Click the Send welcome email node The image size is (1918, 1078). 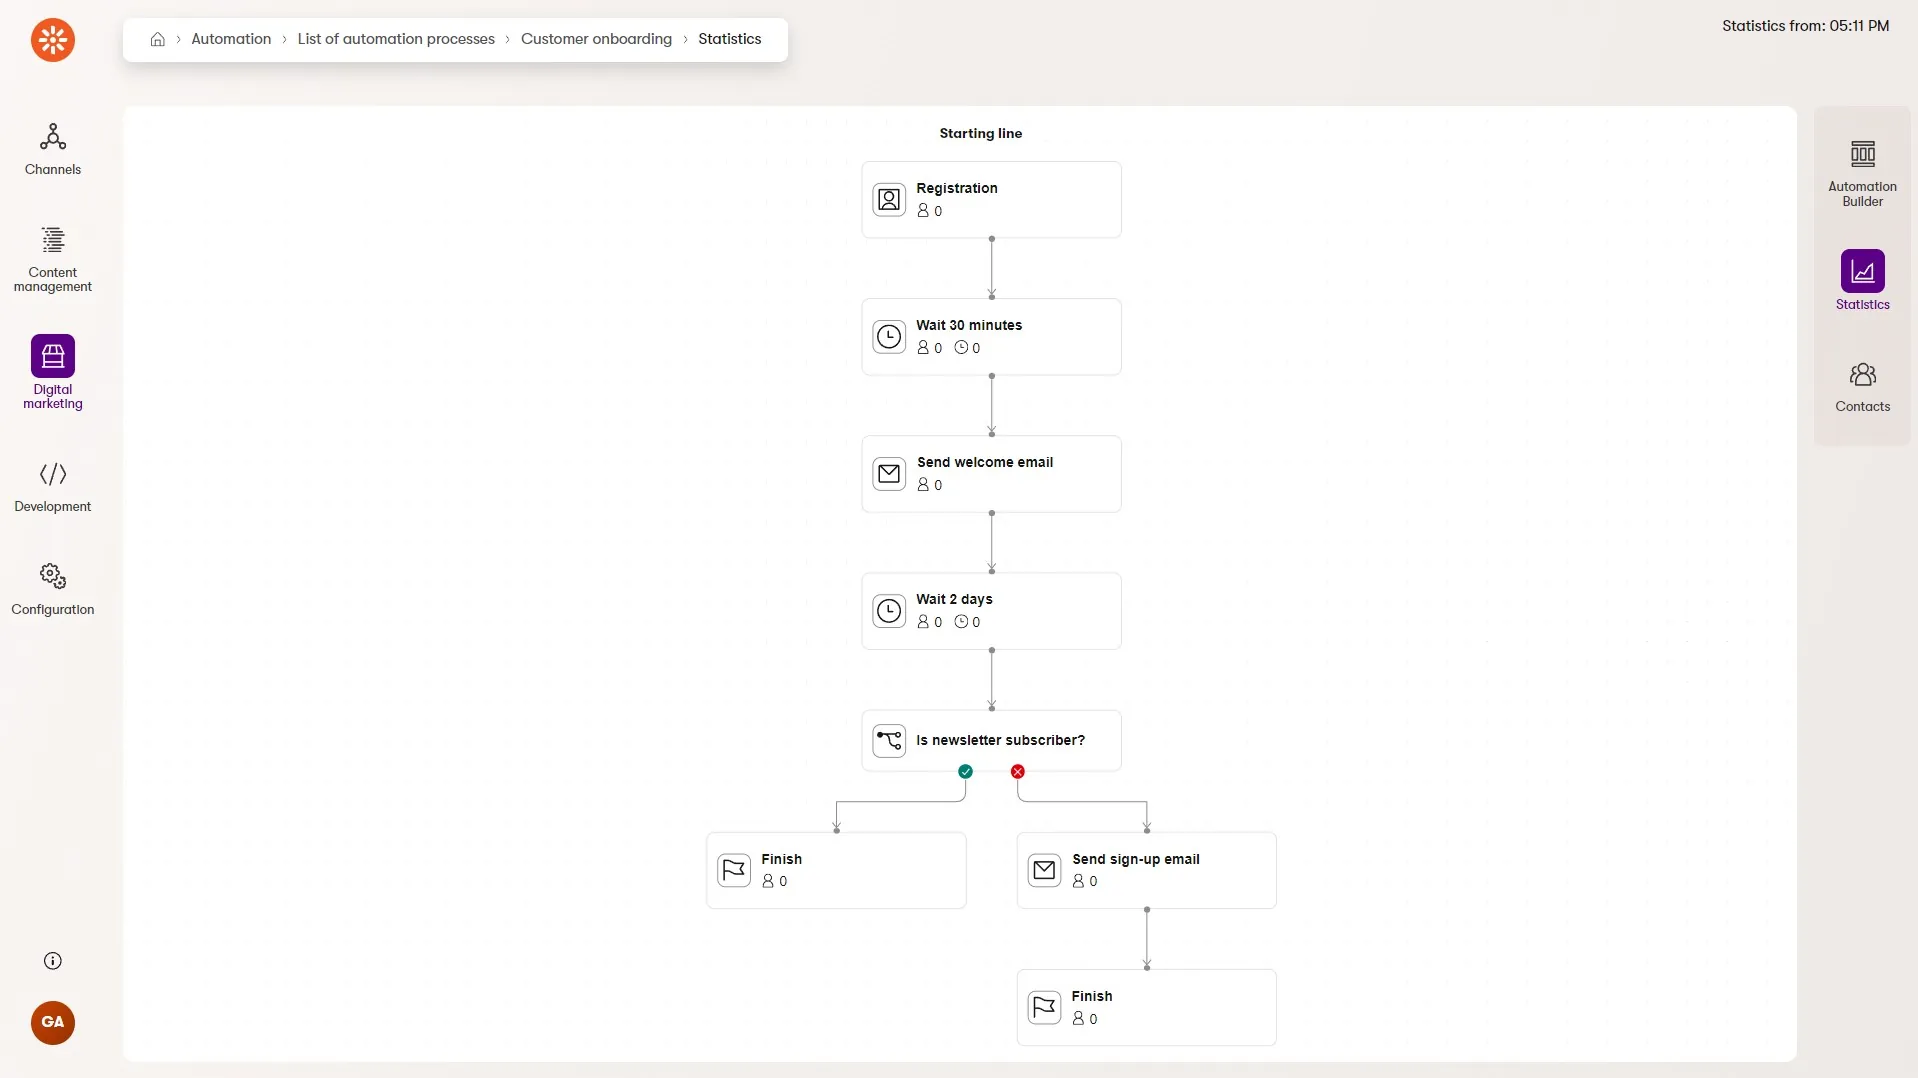(x=991, y=474)
